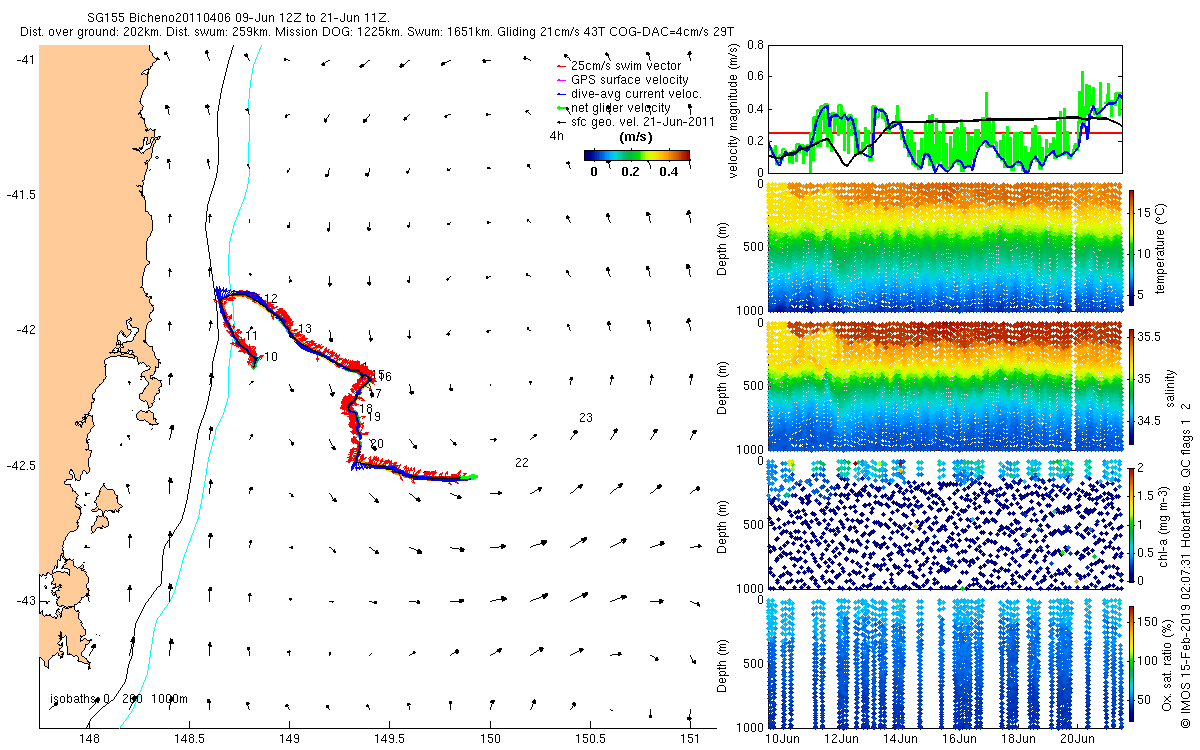
Task: Click the '0.8' tick on the velocity magnitude axis
Action: coord(755,45)
